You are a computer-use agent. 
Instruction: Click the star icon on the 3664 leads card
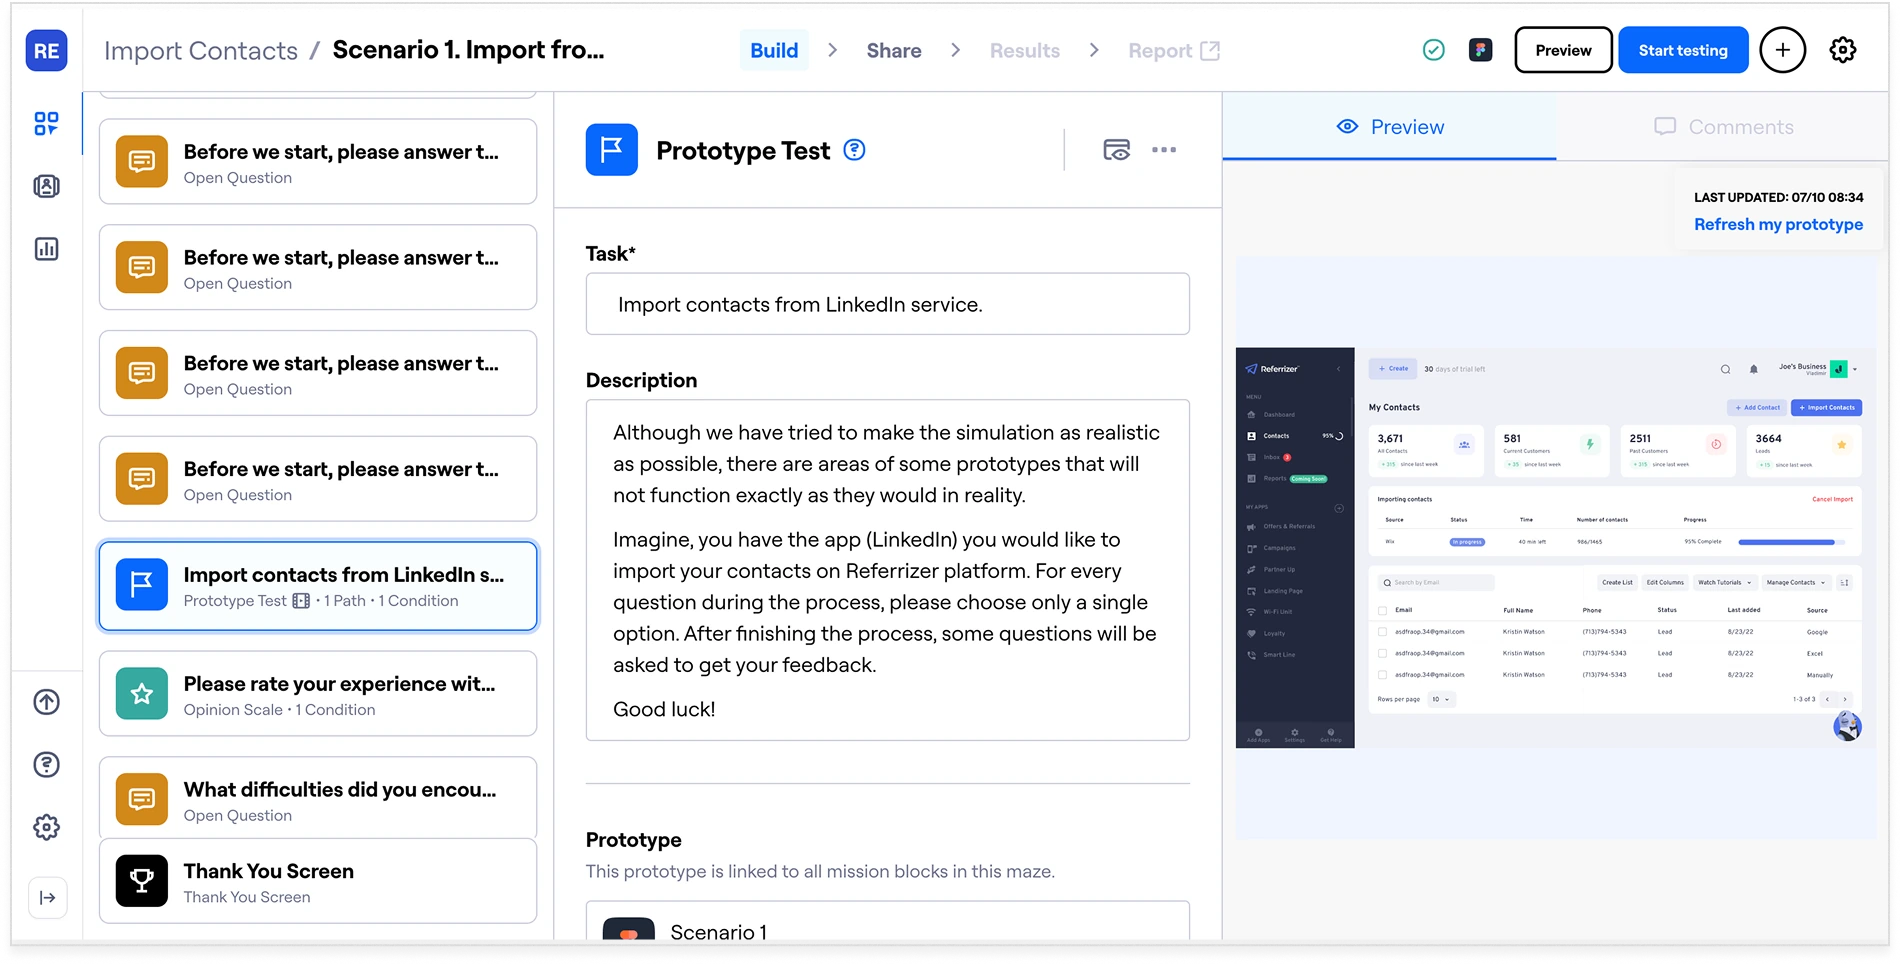tap(1841, 444)
